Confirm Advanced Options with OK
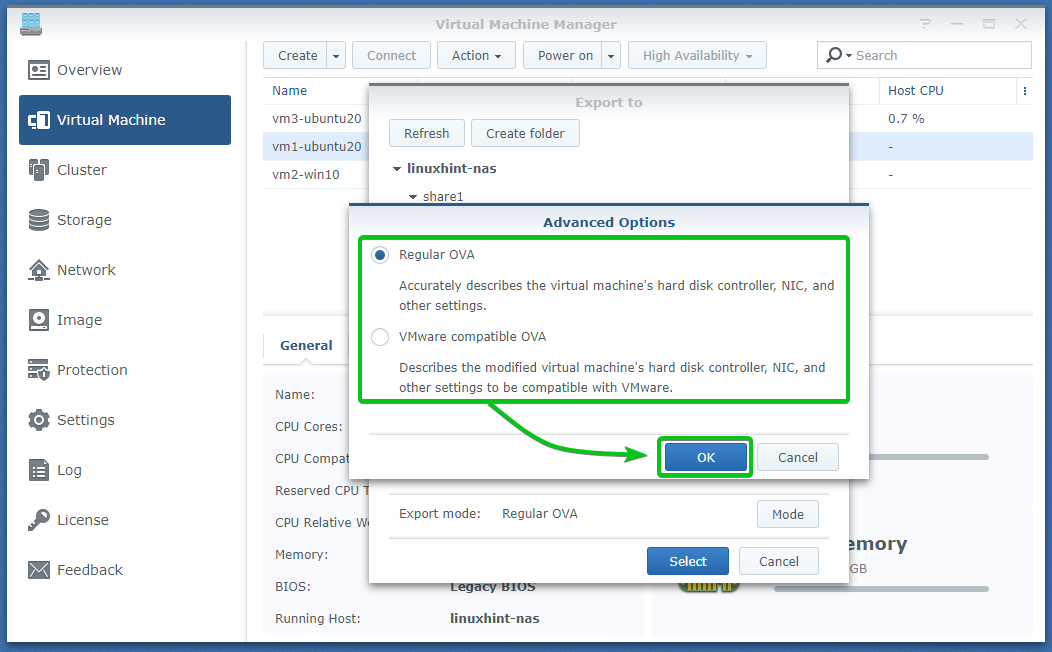This screenshot has width=1052, height=652. pos(705,457)
